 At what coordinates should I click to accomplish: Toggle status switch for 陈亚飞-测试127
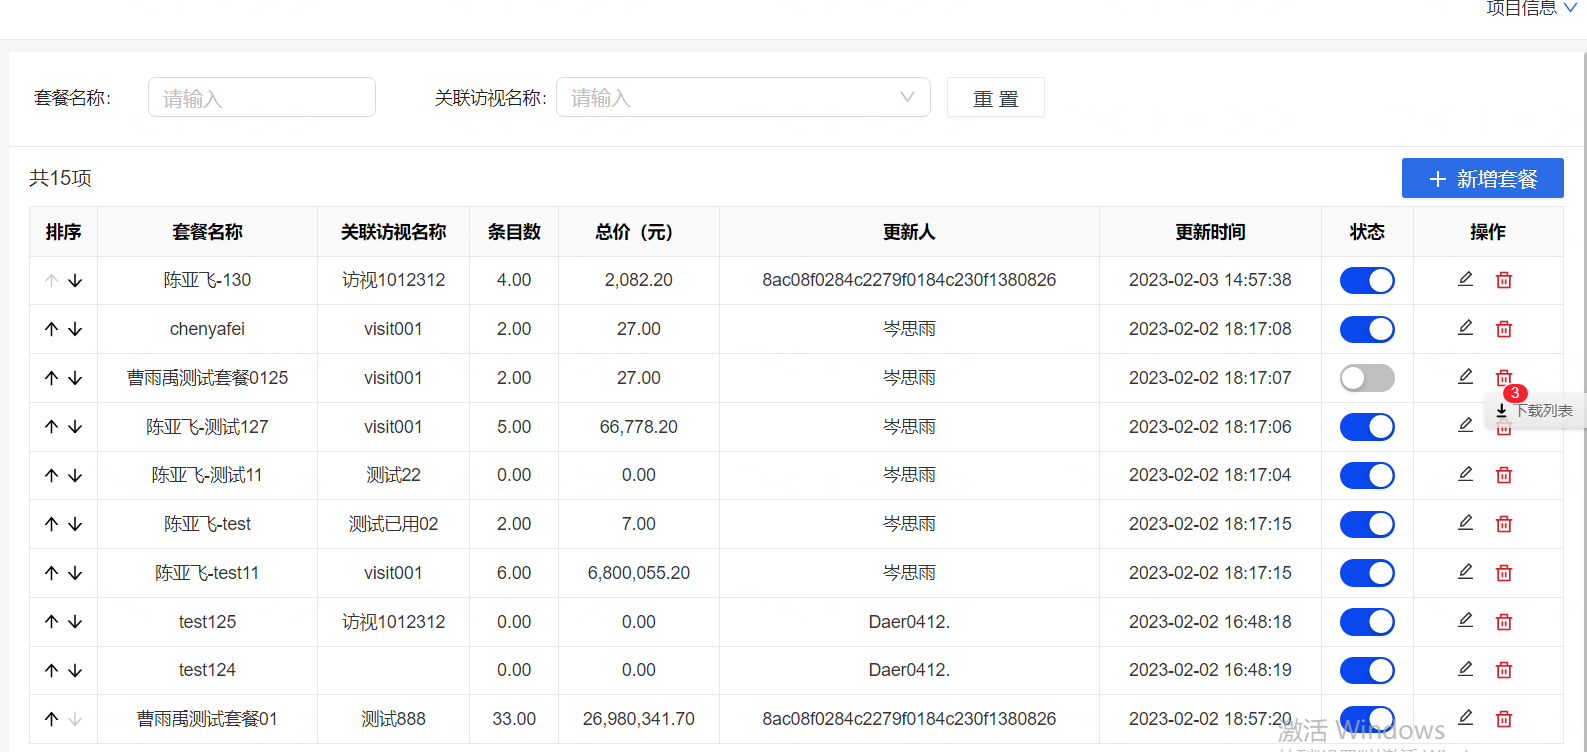pyautogui.click(x=1367, y=427)
